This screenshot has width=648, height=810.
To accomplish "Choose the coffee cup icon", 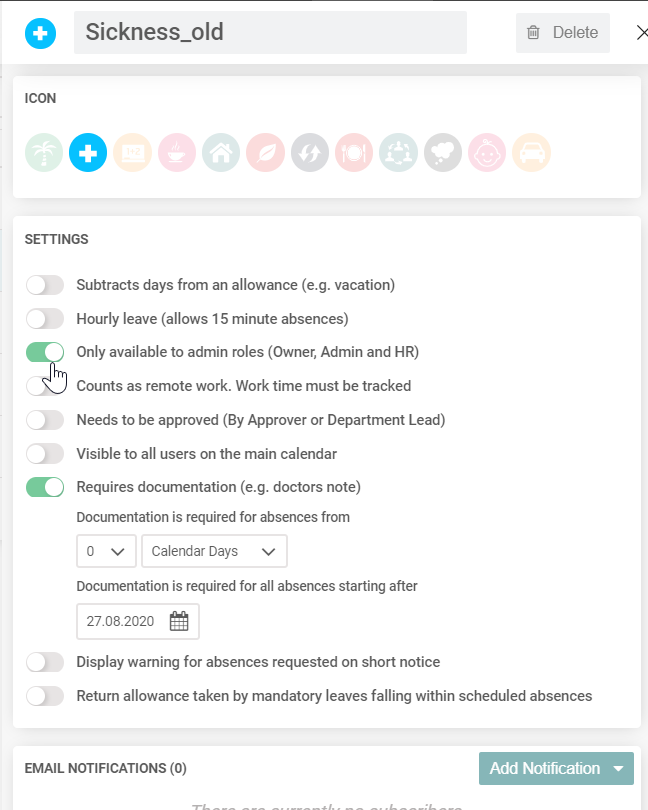I will pos(176,153).
